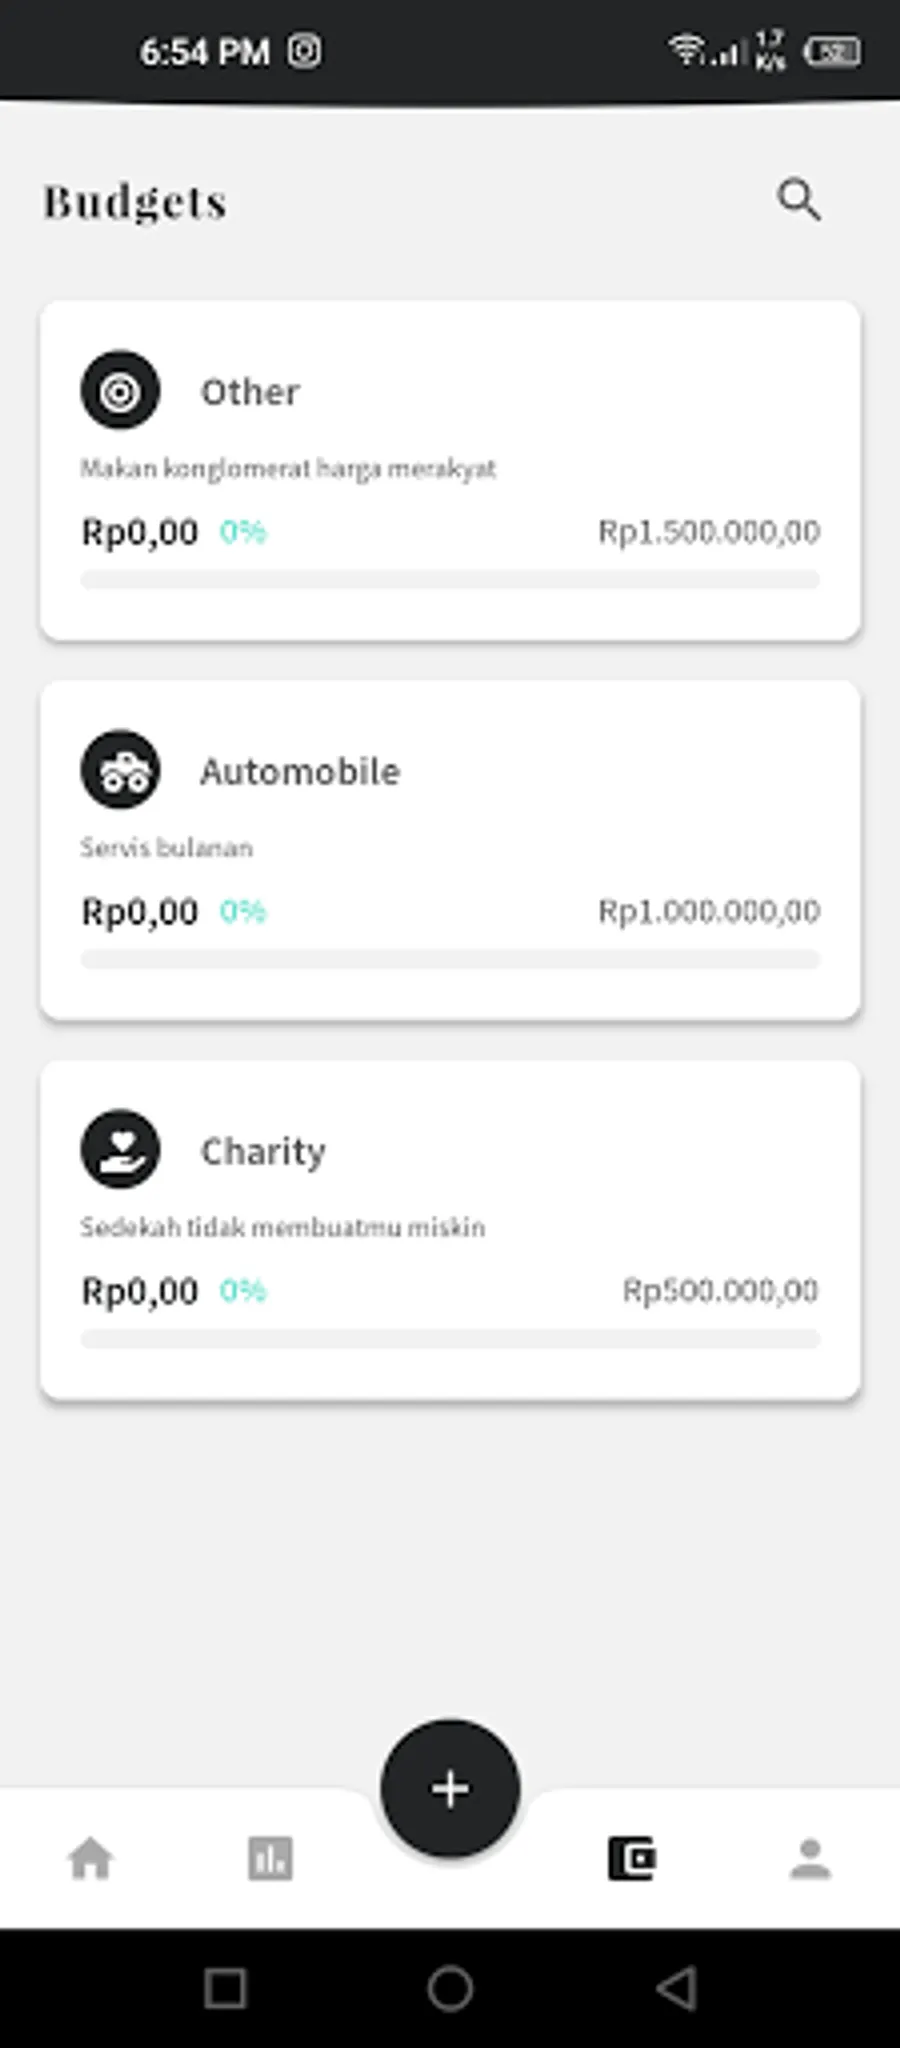Go to the Home tab
Screen dimensions: 900x2048
pyautogui.click(x=90, y=1860)
